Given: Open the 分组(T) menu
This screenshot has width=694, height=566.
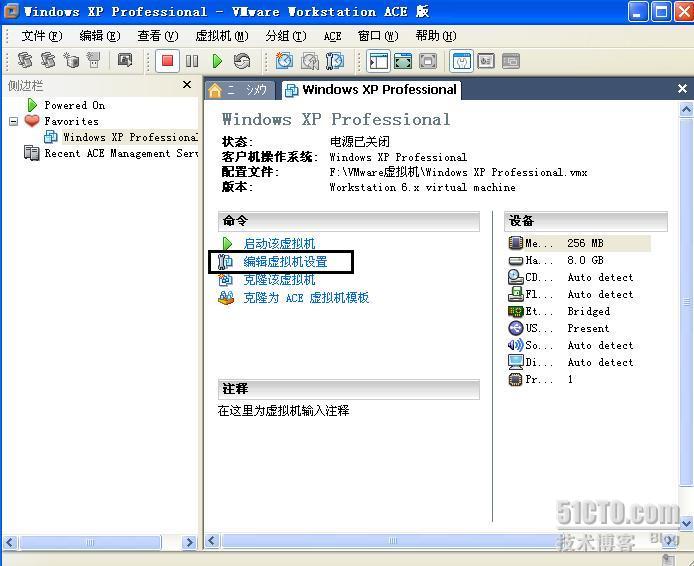Looking at the screenshot, I should coord(285,36).
